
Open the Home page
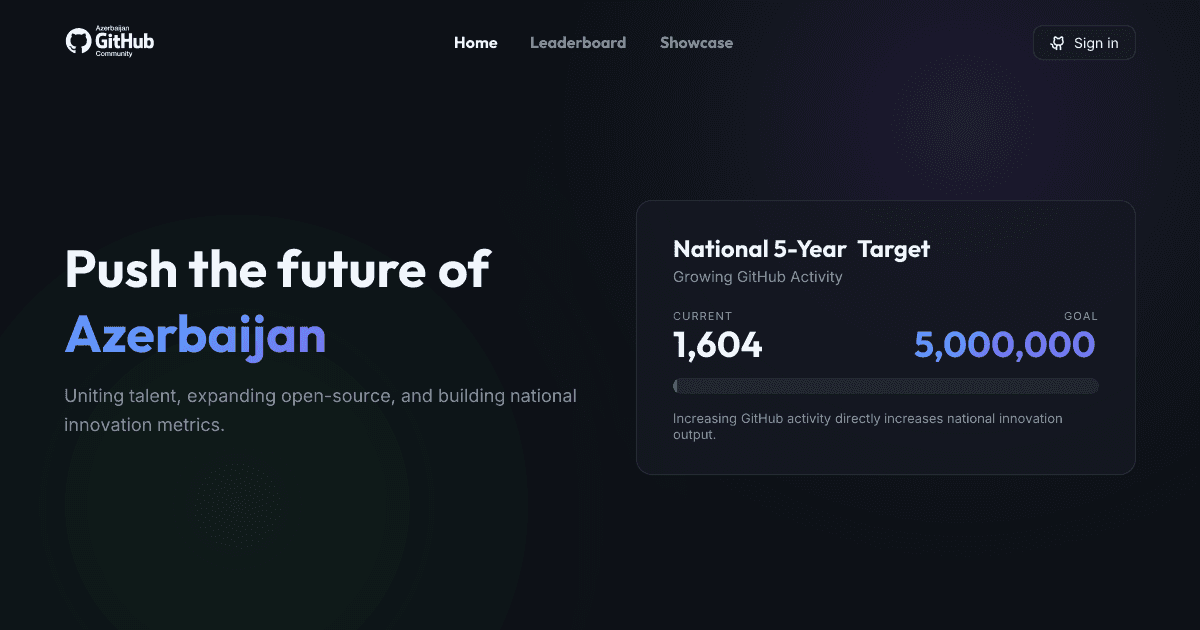point(475,42)
